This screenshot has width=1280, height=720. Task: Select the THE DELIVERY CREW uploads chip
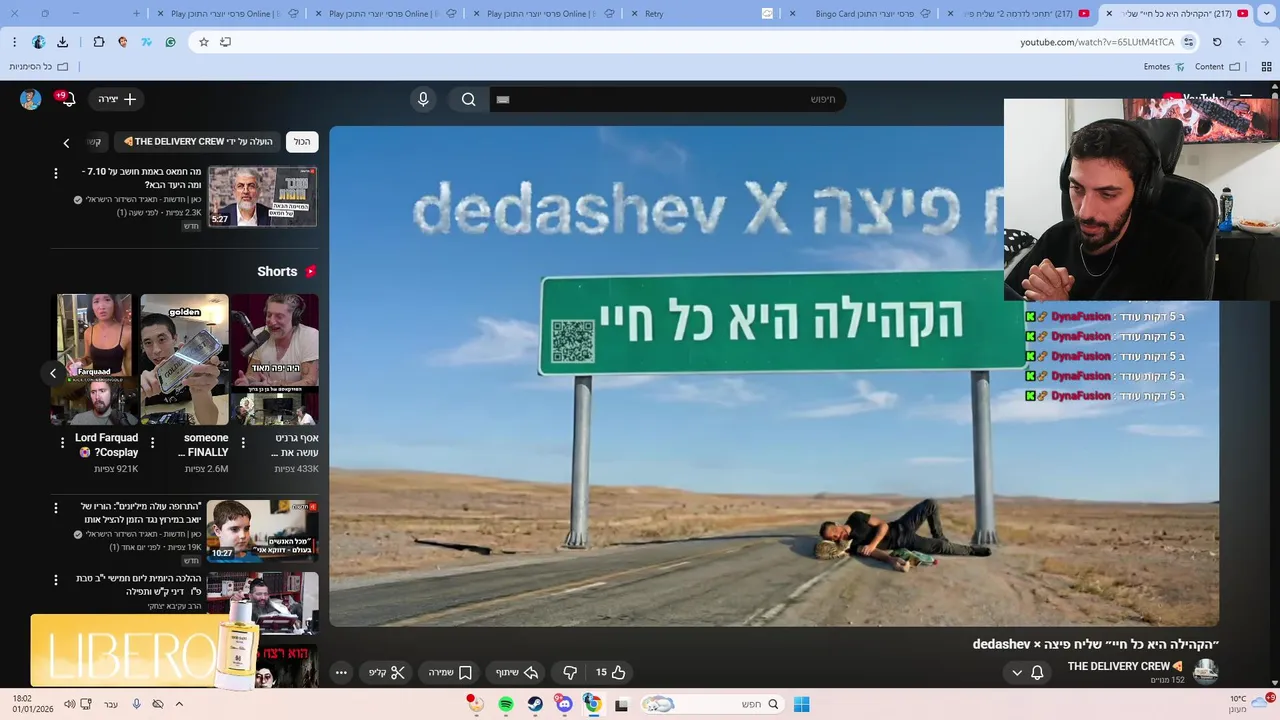tap(197, 142)
